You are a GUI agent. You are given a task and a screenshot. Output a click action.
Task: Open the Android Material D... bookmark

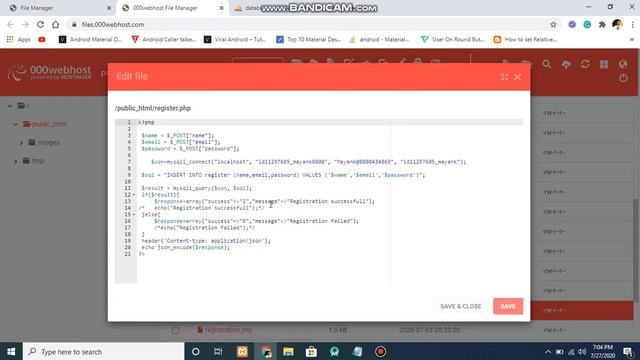click(x=90, y=39)
